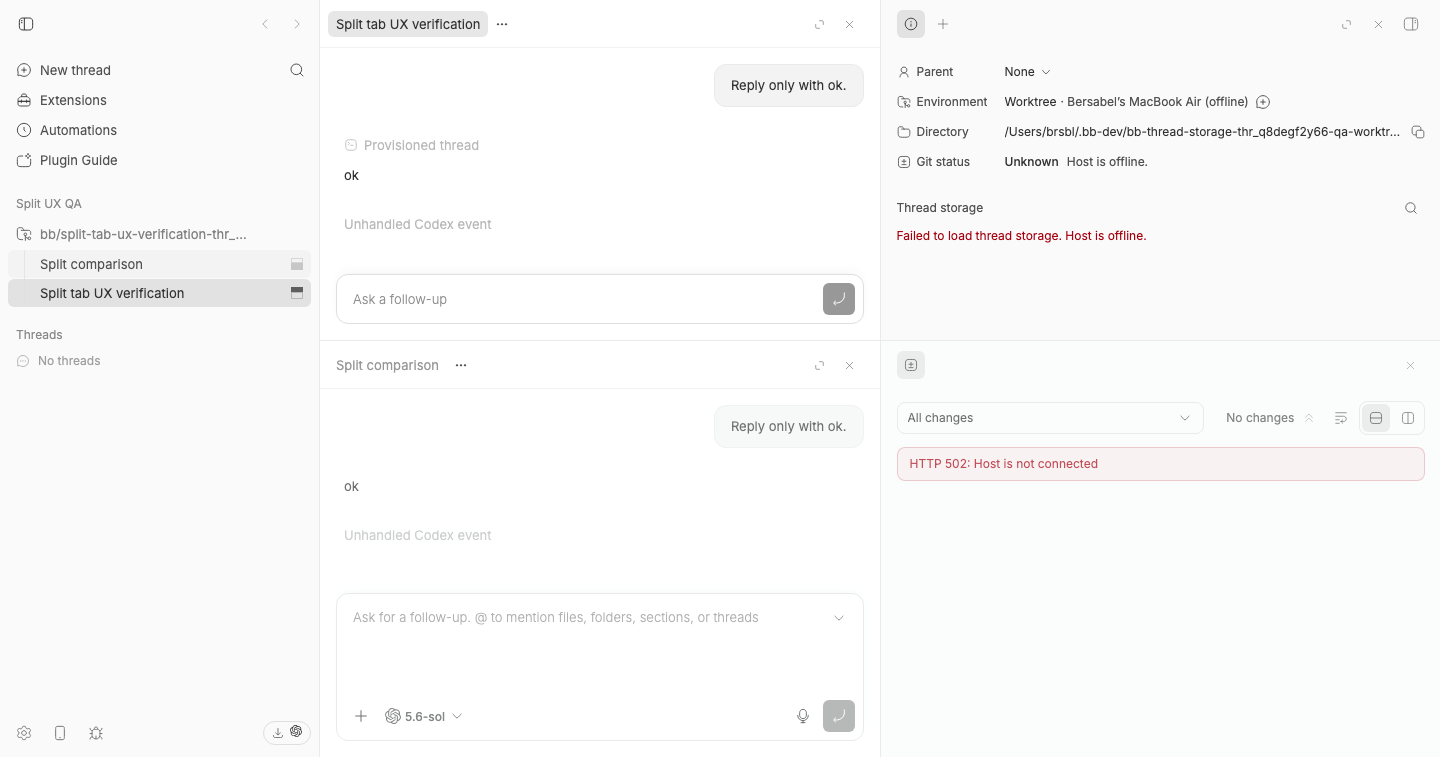Screen dimensions: 1440x757
Task: Open the All changes dropdown
Action: point(1050,418)
